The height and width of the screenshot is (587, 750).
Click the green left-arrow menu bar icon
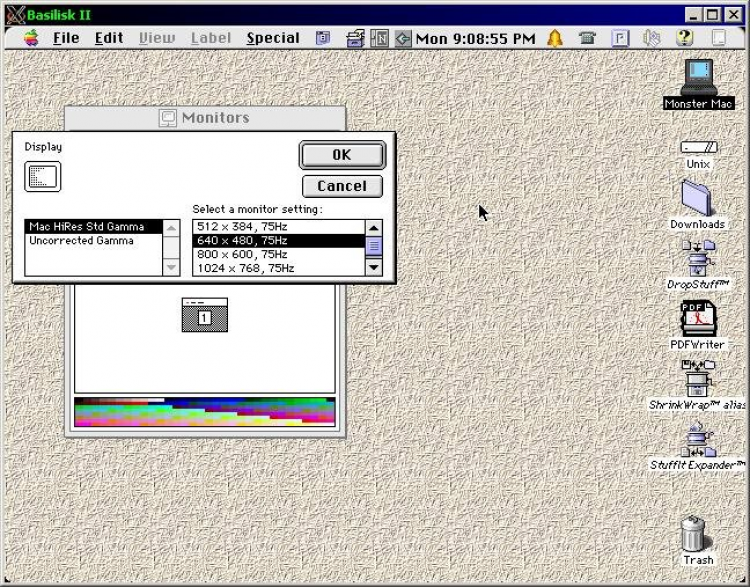tap(403, 38)
